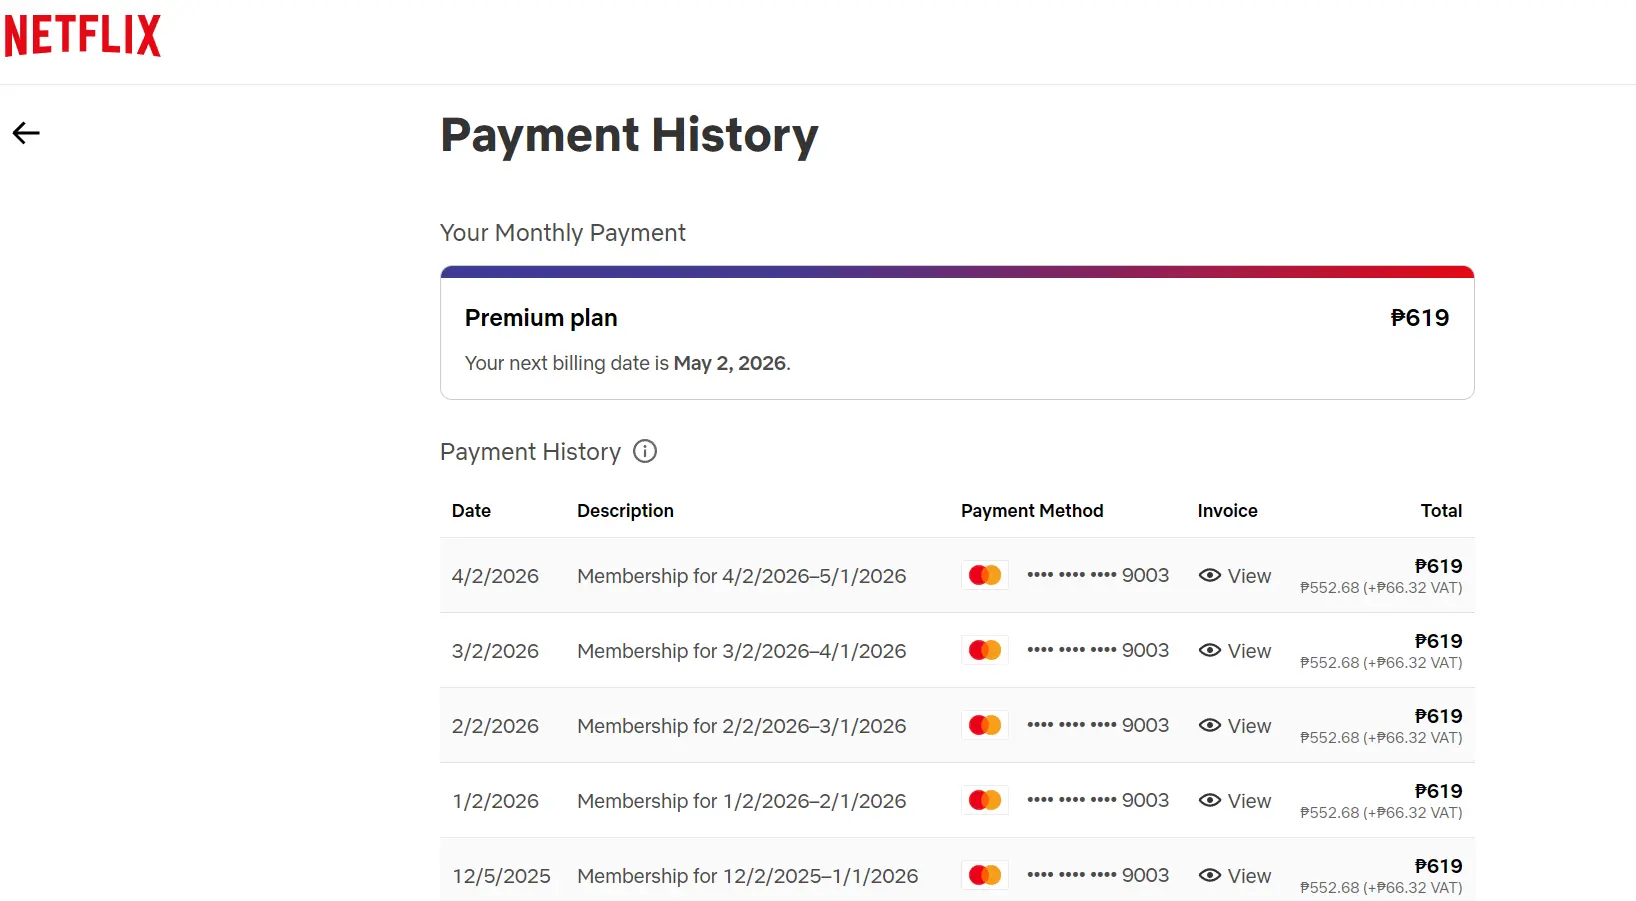This screenshot has height=901, width=1636.
Task: Click the ₱619 total in 4/2/2026 row
Action: pyautogui.click(x=1438, y=566)
